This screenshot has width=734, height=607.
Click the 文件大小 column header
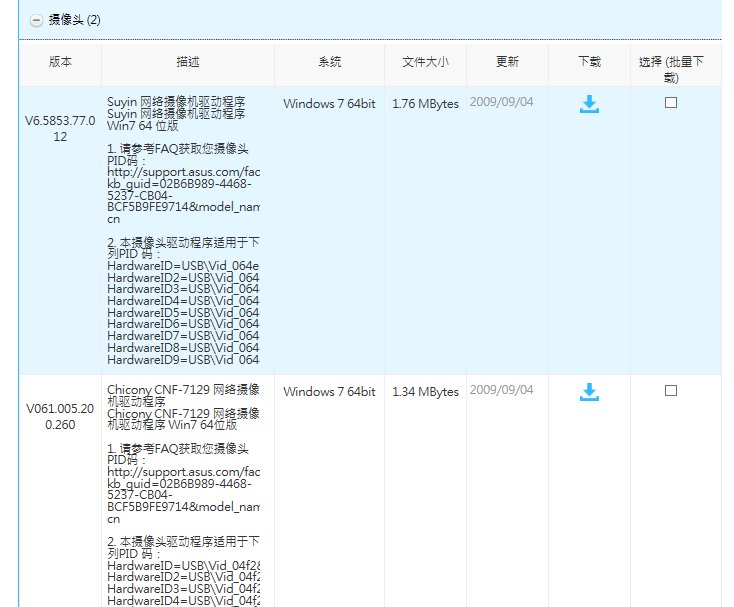(425, 61)
